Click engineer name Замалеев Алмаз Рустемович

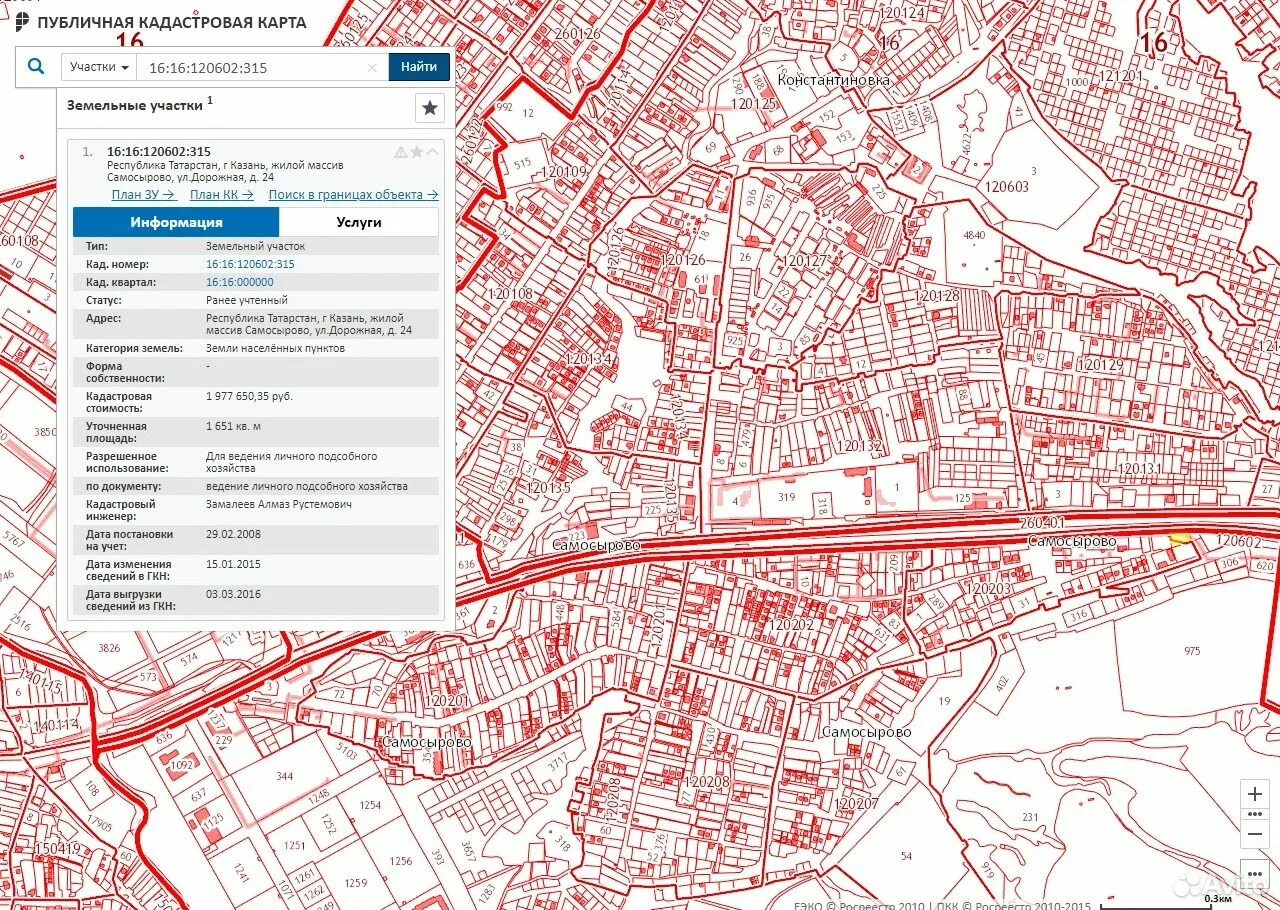pos(279,504)
